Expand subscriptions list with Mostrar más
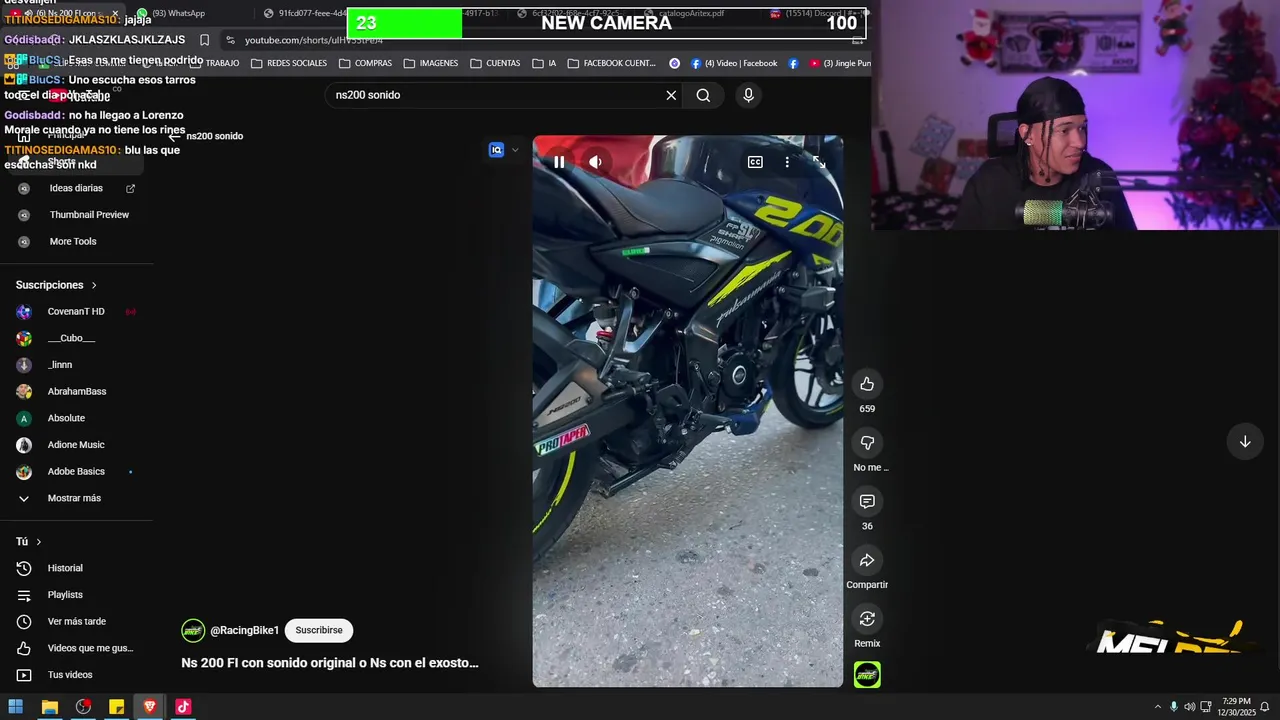 77,498
